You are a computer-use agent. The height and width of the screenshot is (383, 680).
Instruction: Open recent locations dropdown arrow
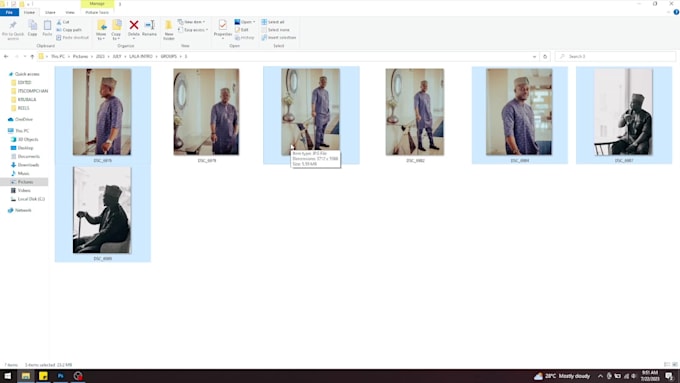click(x=25, y=56)
